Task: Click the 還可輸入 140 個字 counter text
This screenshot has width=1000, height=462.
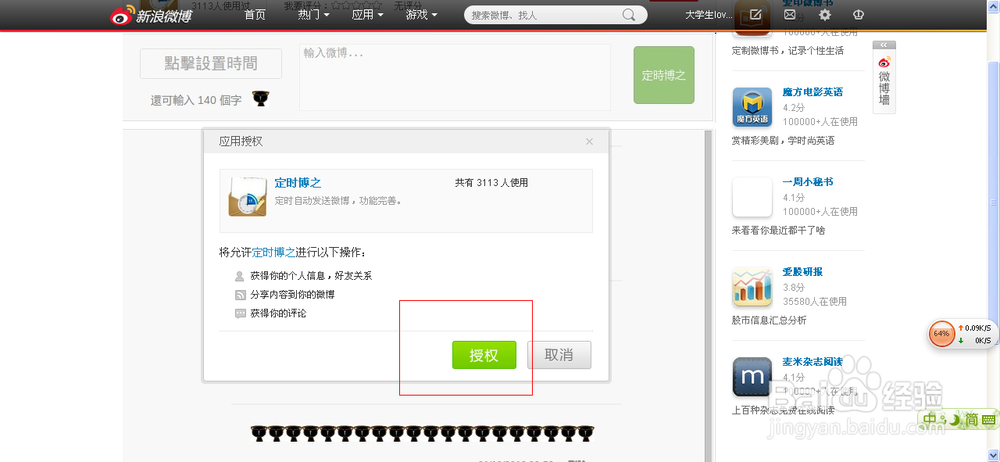Action: [196, 100]
